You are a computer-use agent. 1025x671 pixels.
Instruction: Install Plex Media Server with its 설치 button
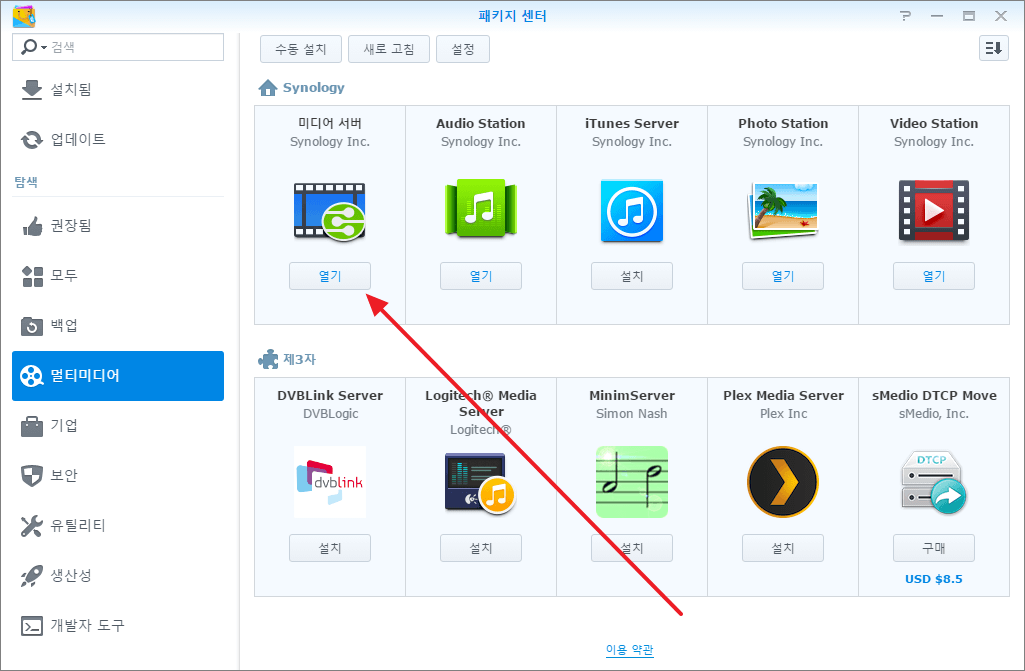coord(782,548)
